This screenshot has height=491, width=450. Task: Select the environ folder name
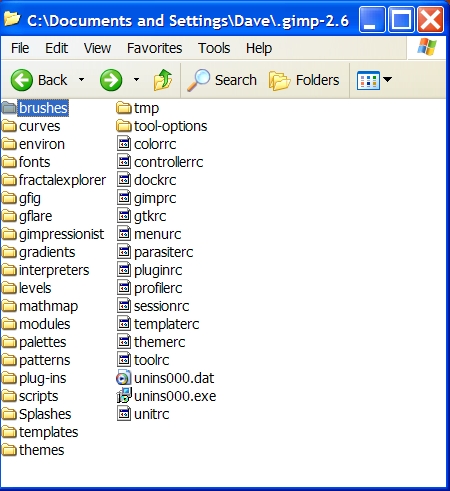coord(42,144)
